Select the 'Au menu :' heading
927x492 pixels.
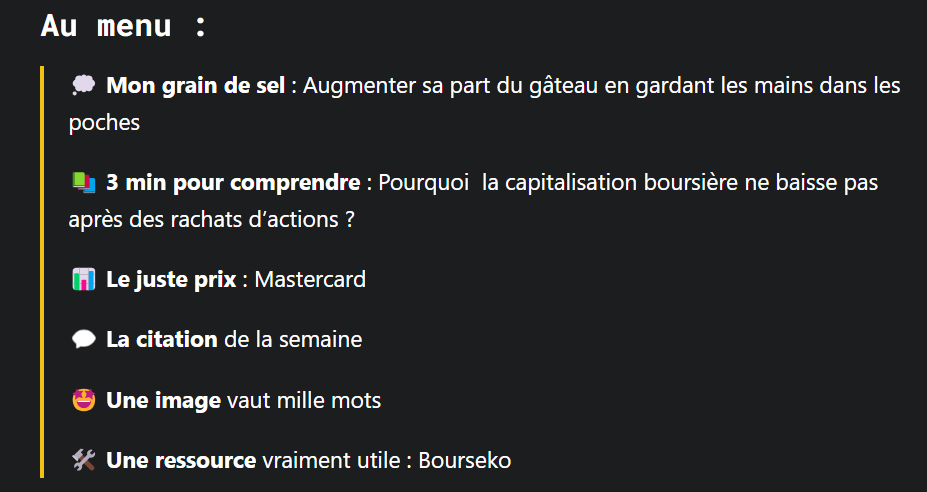pyautogui.click(x=124, y=26)
